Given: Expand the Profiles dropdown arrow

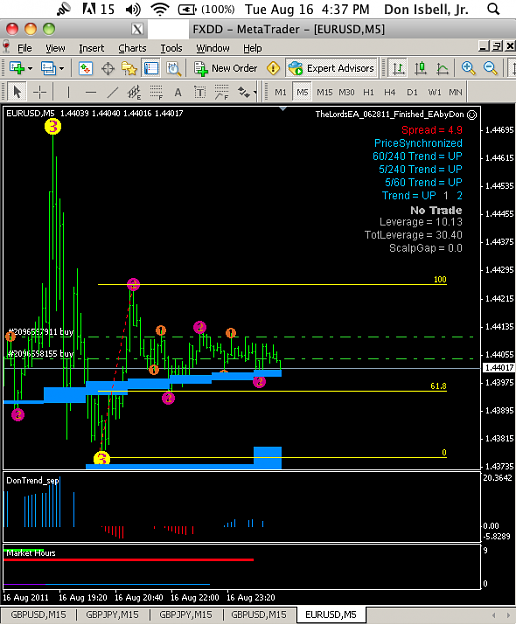Looking at the screenshot, I should 61,69.
